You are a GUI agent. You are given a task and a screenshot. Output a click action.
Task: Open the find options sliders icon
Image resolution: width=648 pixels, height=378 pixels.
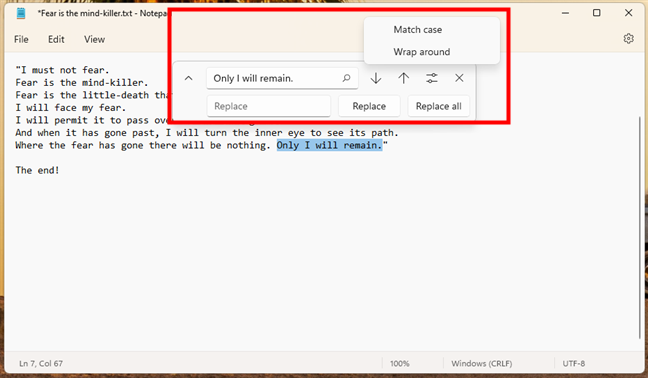click(x=431, y=78)
